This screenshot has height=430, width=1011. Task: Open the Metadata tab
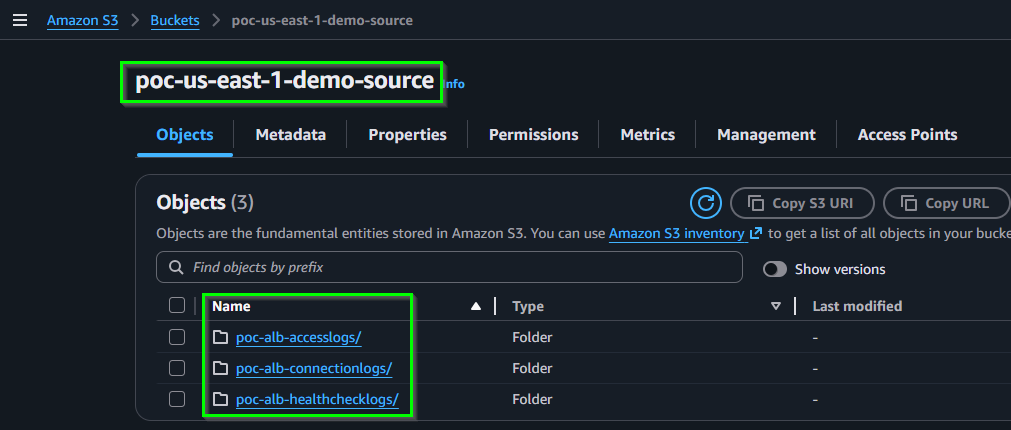[290, 135]
